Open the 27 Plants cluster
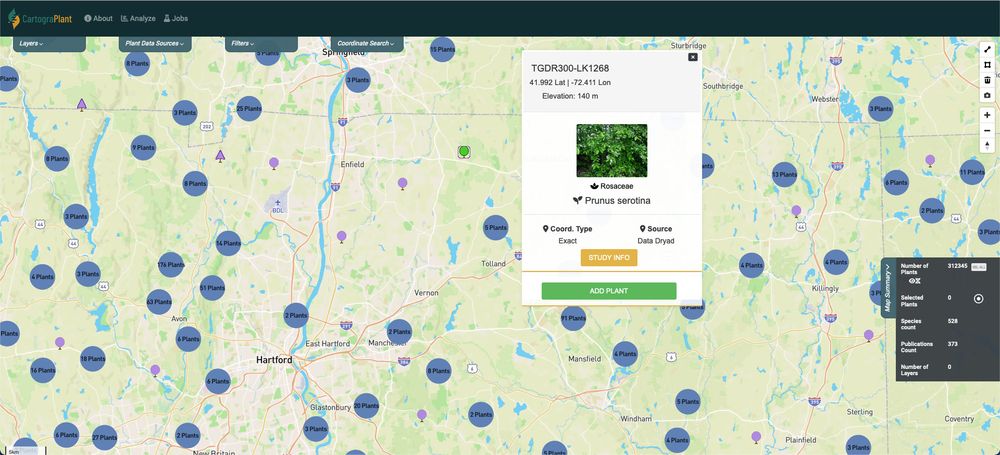 click(105, 438)
